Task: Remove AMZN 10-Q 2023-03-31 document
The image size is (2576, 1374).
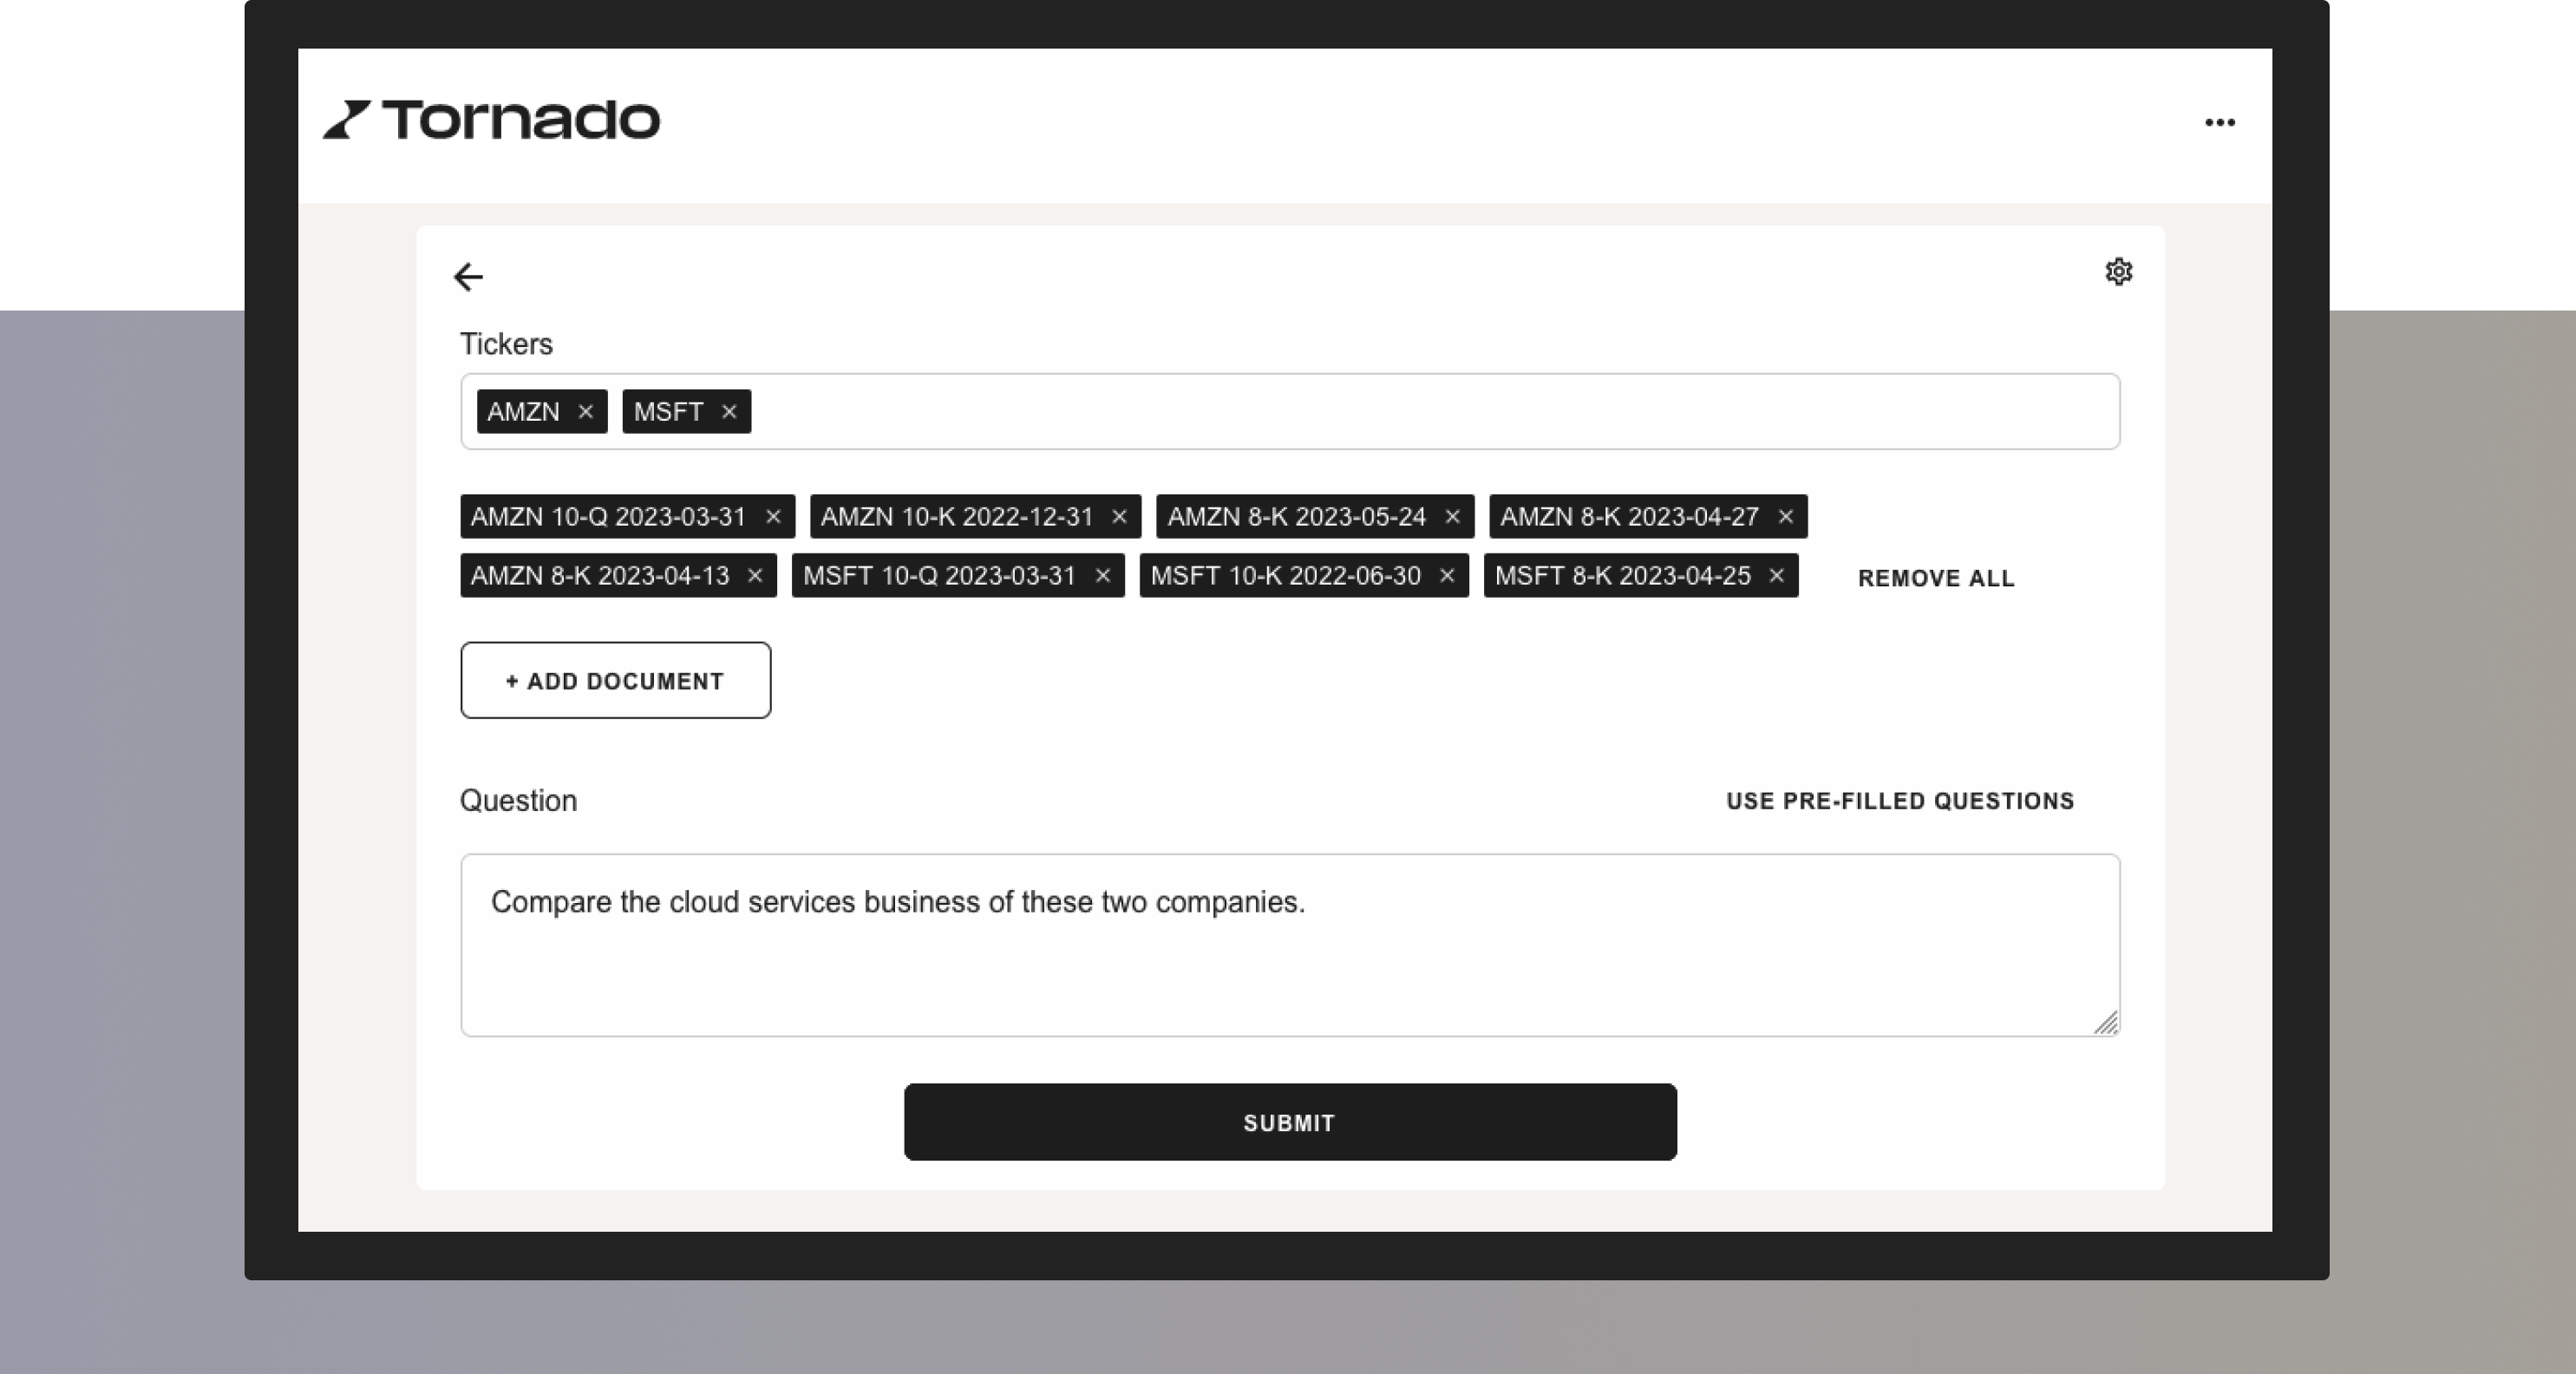Action: 773,517
